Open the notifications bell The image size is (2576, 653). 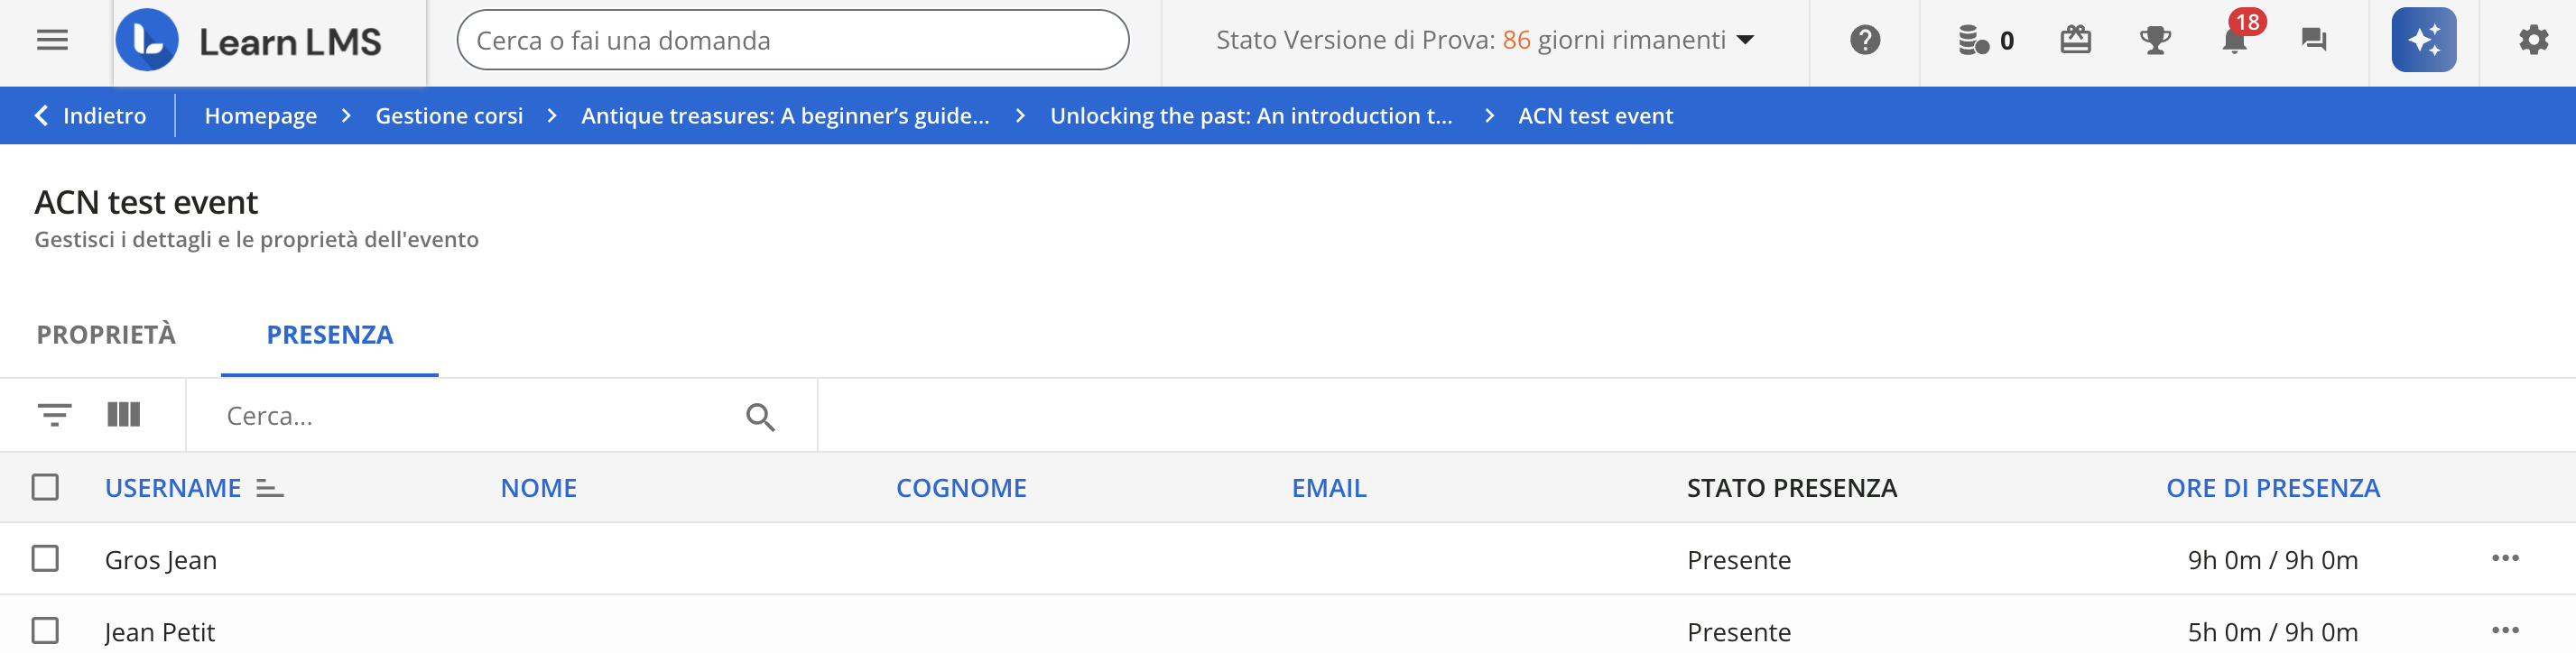pyautogui.click(x=2234, y=41)
